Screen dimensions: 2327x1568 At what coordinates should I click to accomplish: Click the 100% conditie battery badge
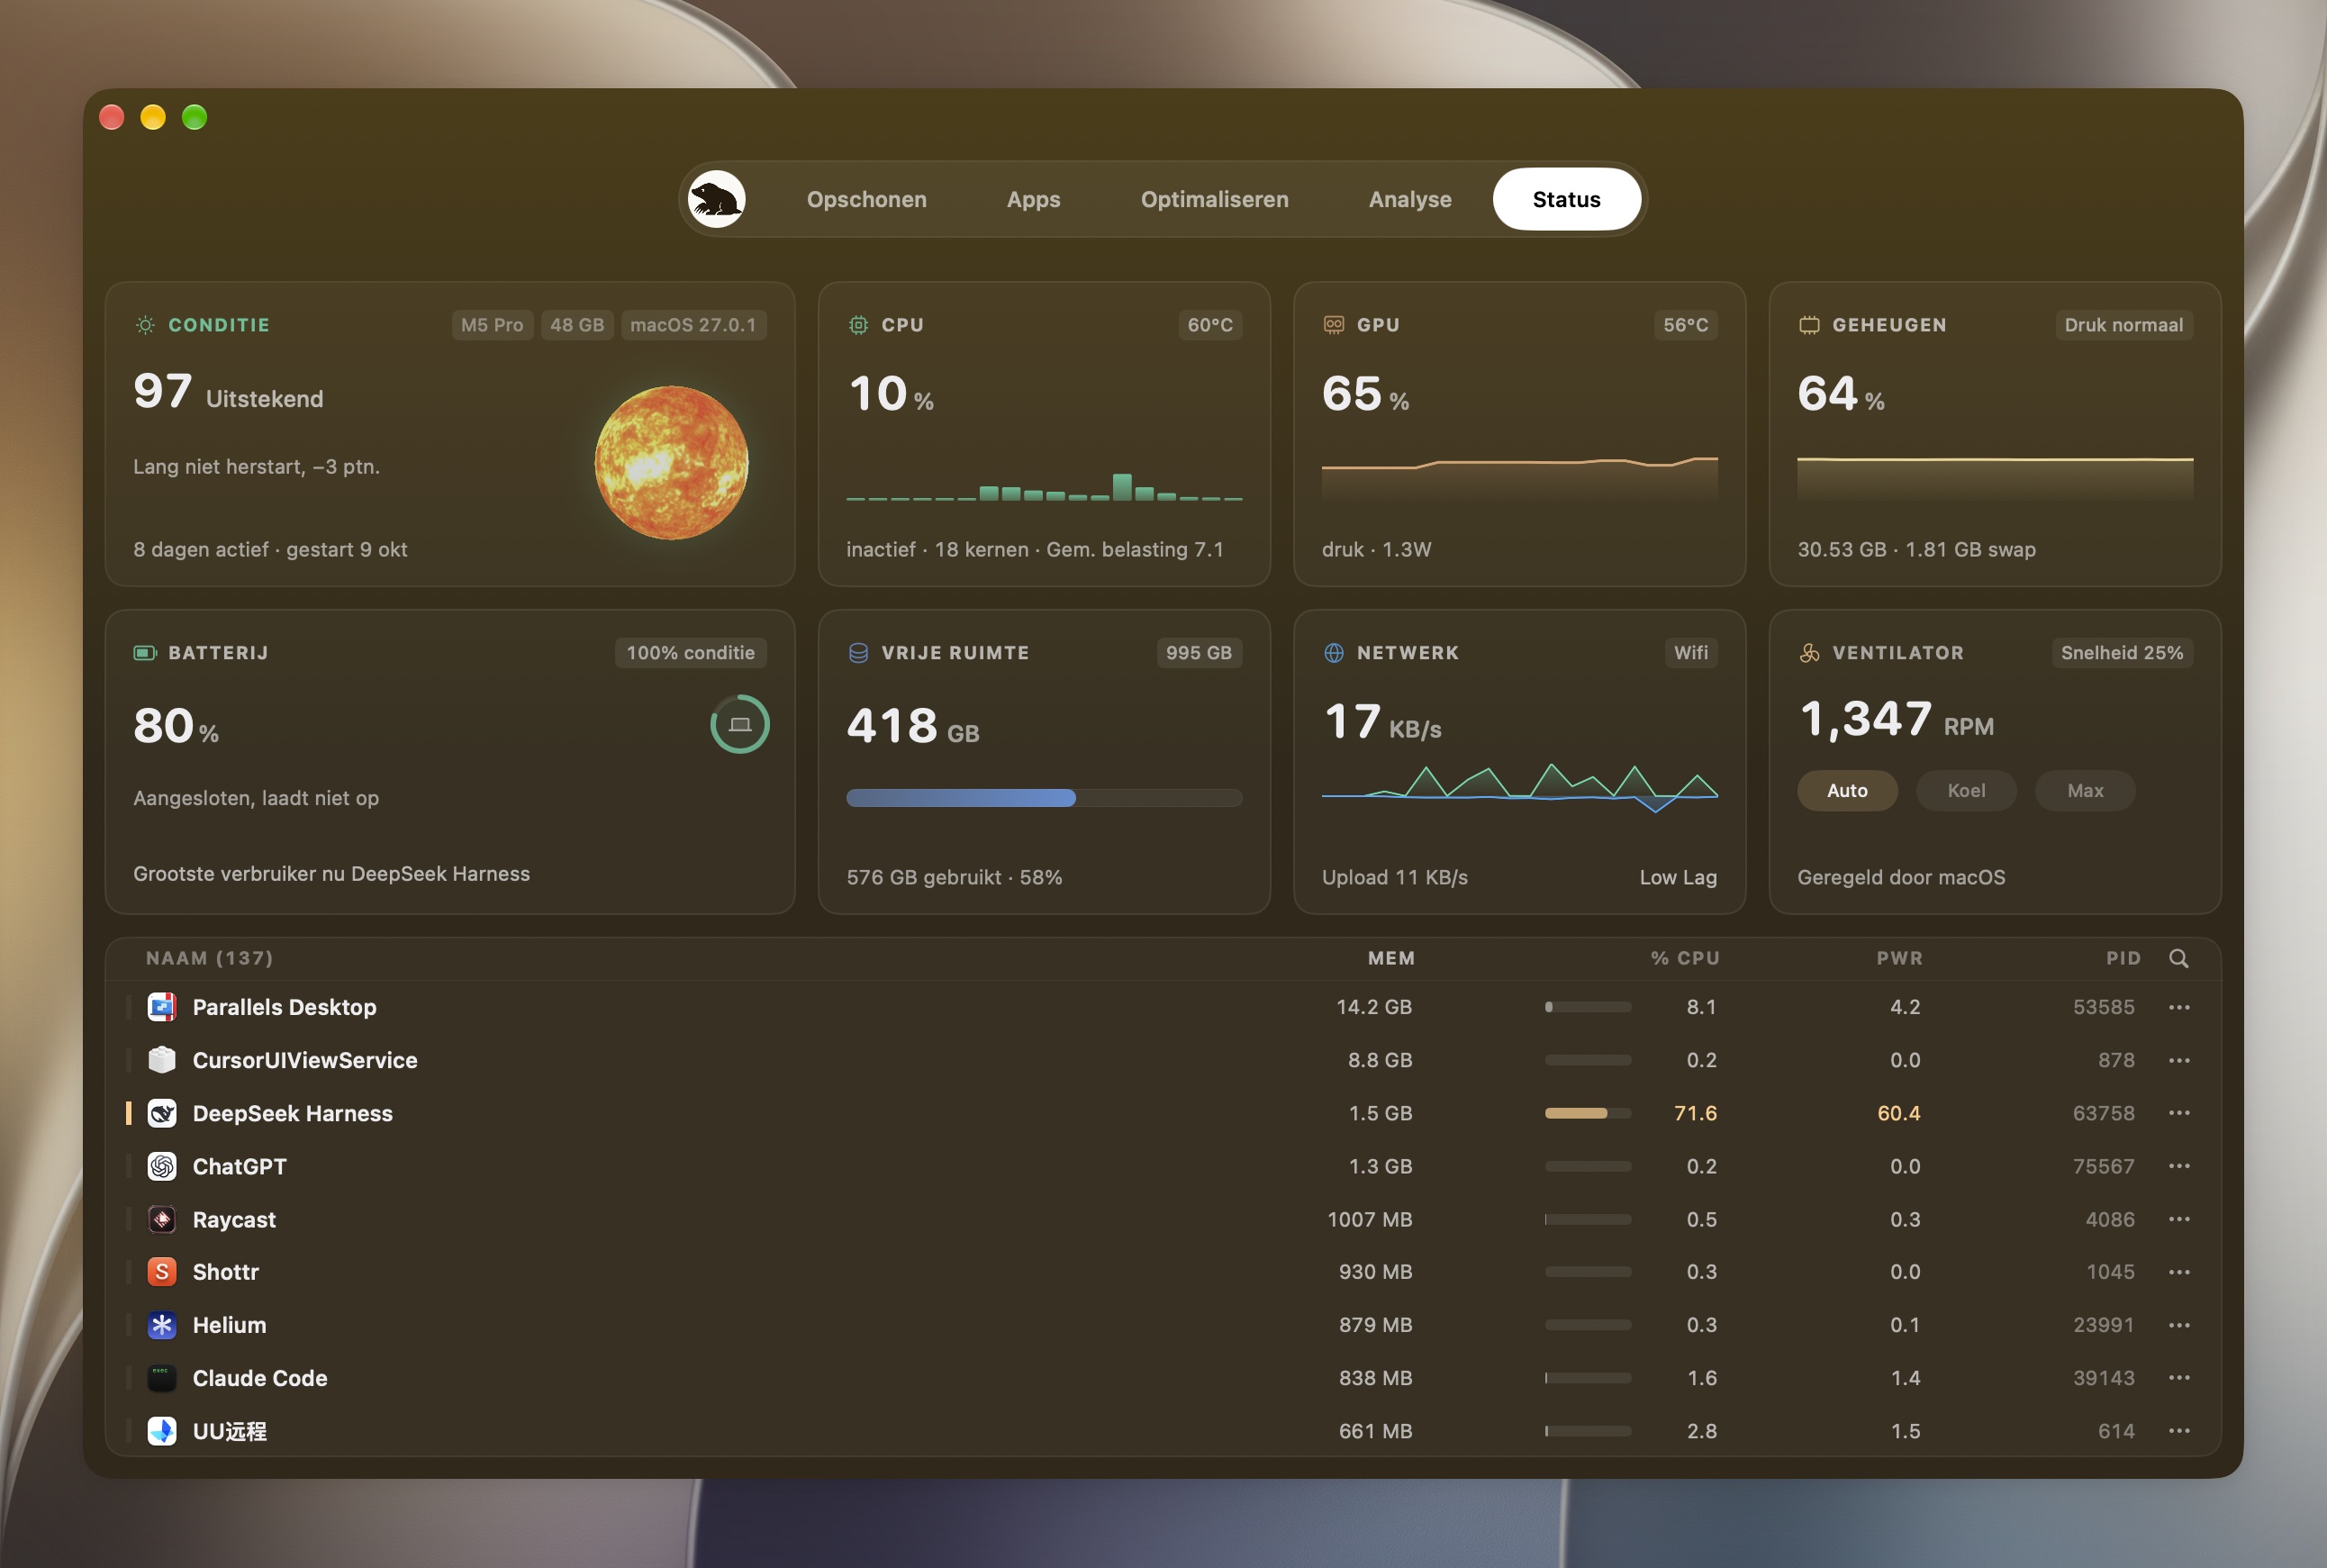690,653
